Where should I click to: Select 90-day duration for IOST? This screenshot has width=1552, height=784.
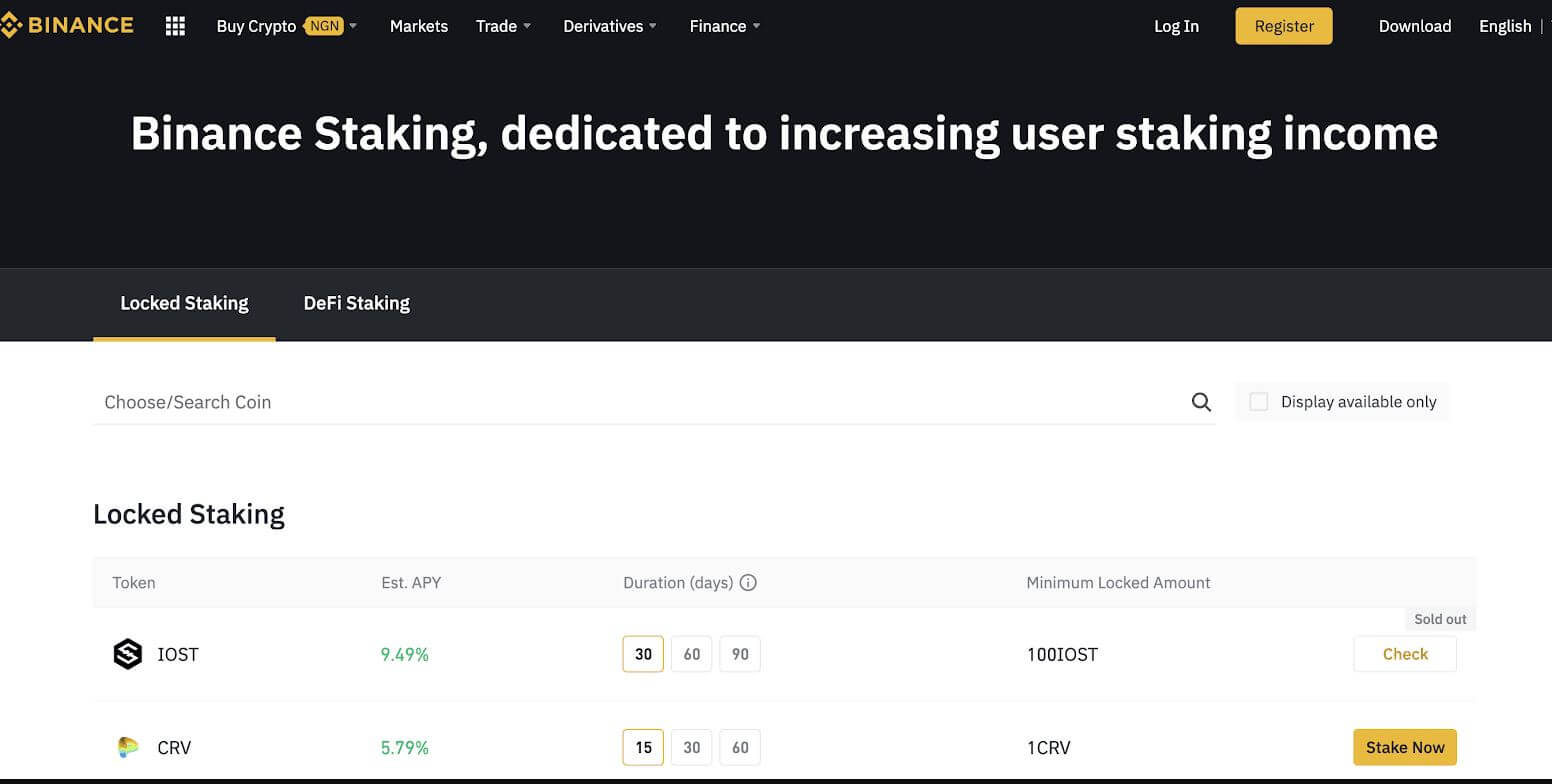740,654
